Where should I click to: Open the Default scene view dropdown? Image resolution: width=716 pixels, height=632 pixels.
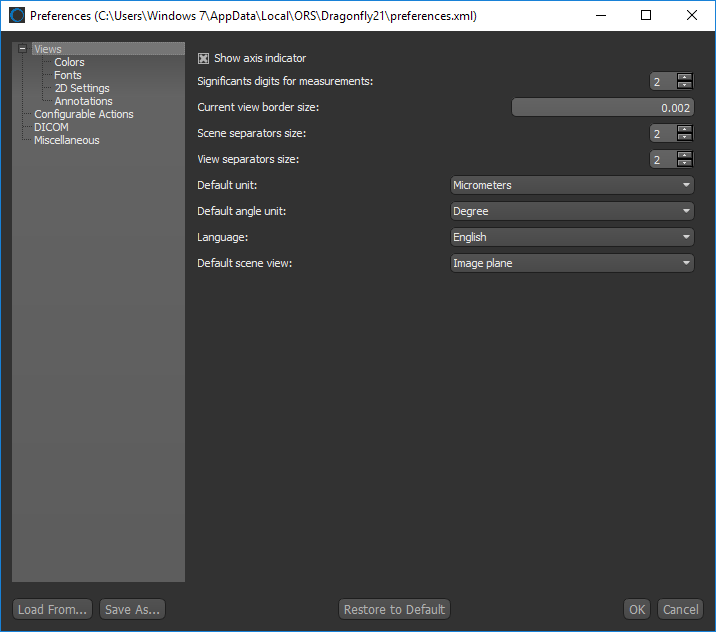(x=572, y=263)
